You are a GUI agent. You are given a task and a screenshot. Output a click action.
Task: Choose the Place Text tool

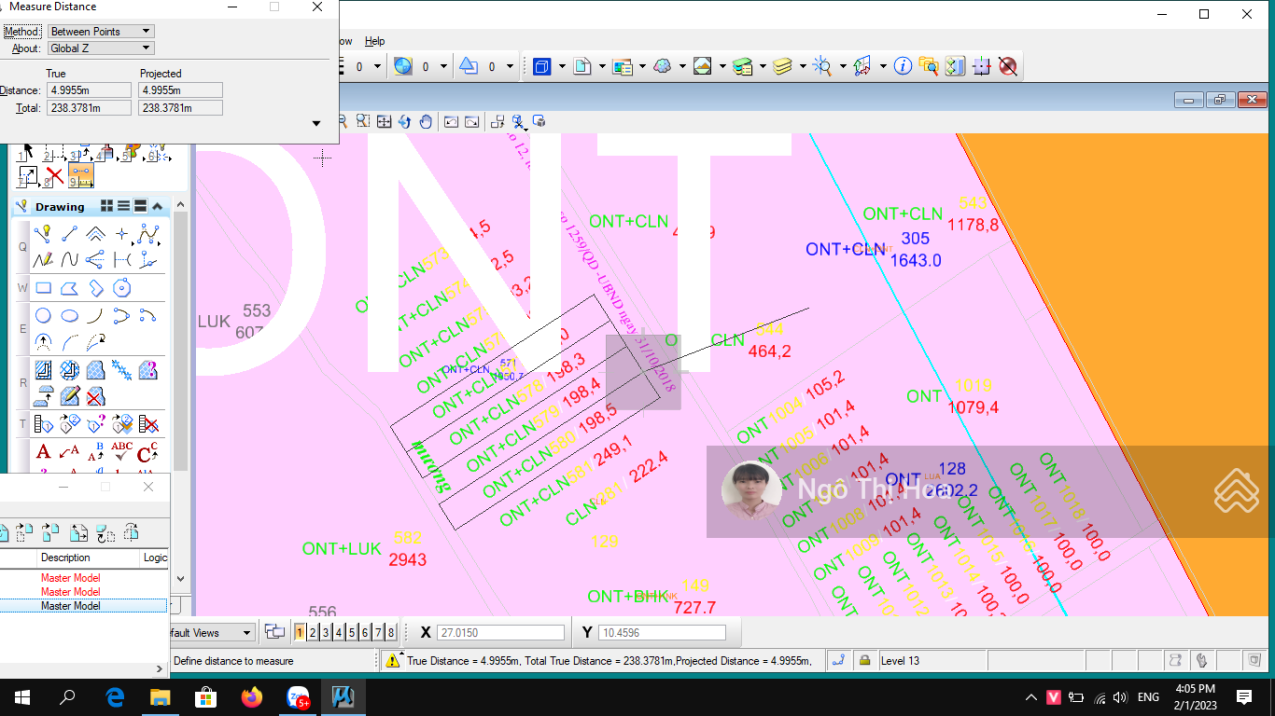[43, 451]
